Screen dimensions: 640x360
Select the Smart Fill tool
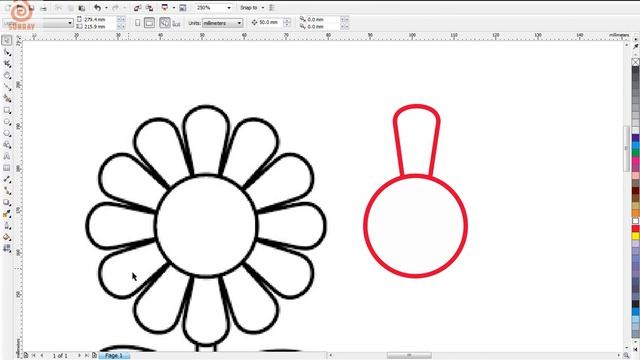[7, 98]
